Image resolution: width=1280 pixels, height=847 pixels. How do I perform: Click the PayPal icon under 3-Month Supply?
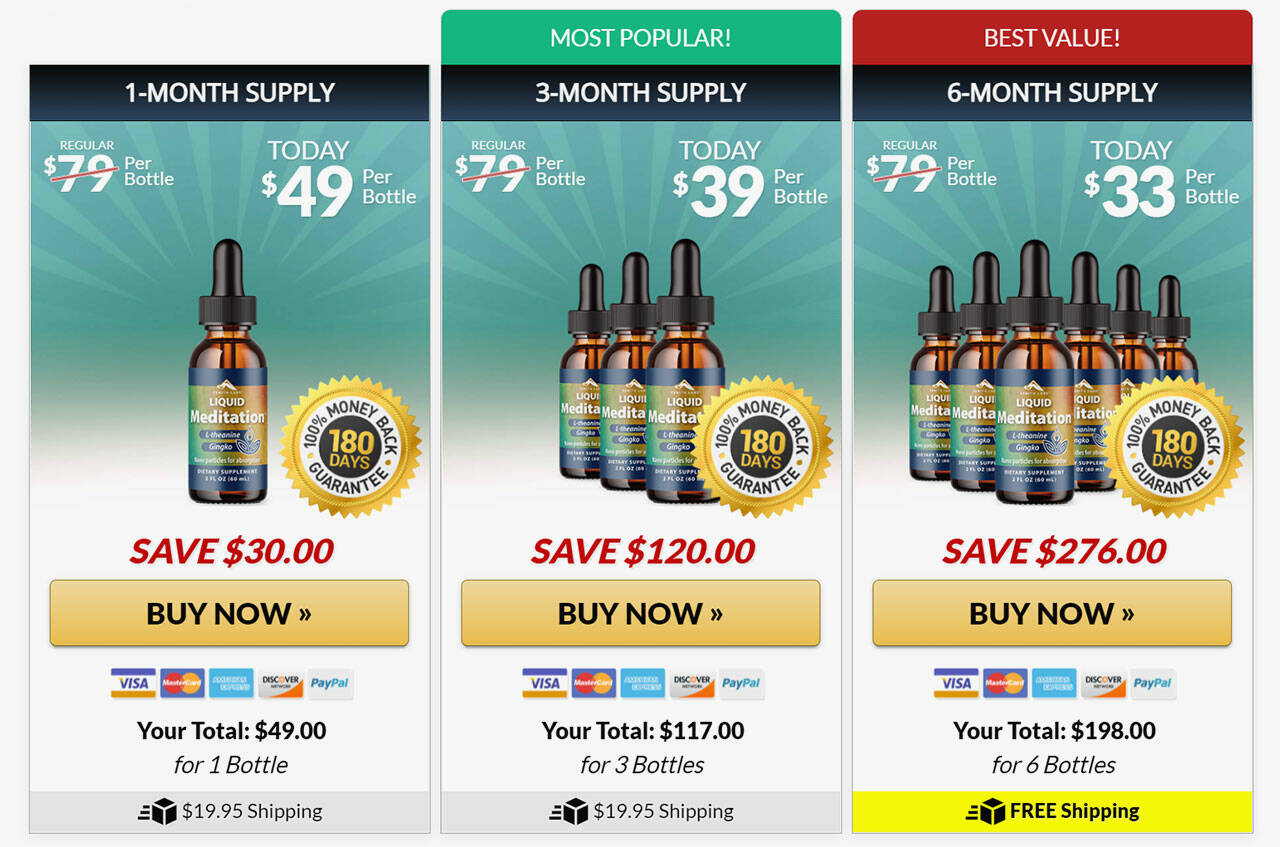(x=741, y=683)
